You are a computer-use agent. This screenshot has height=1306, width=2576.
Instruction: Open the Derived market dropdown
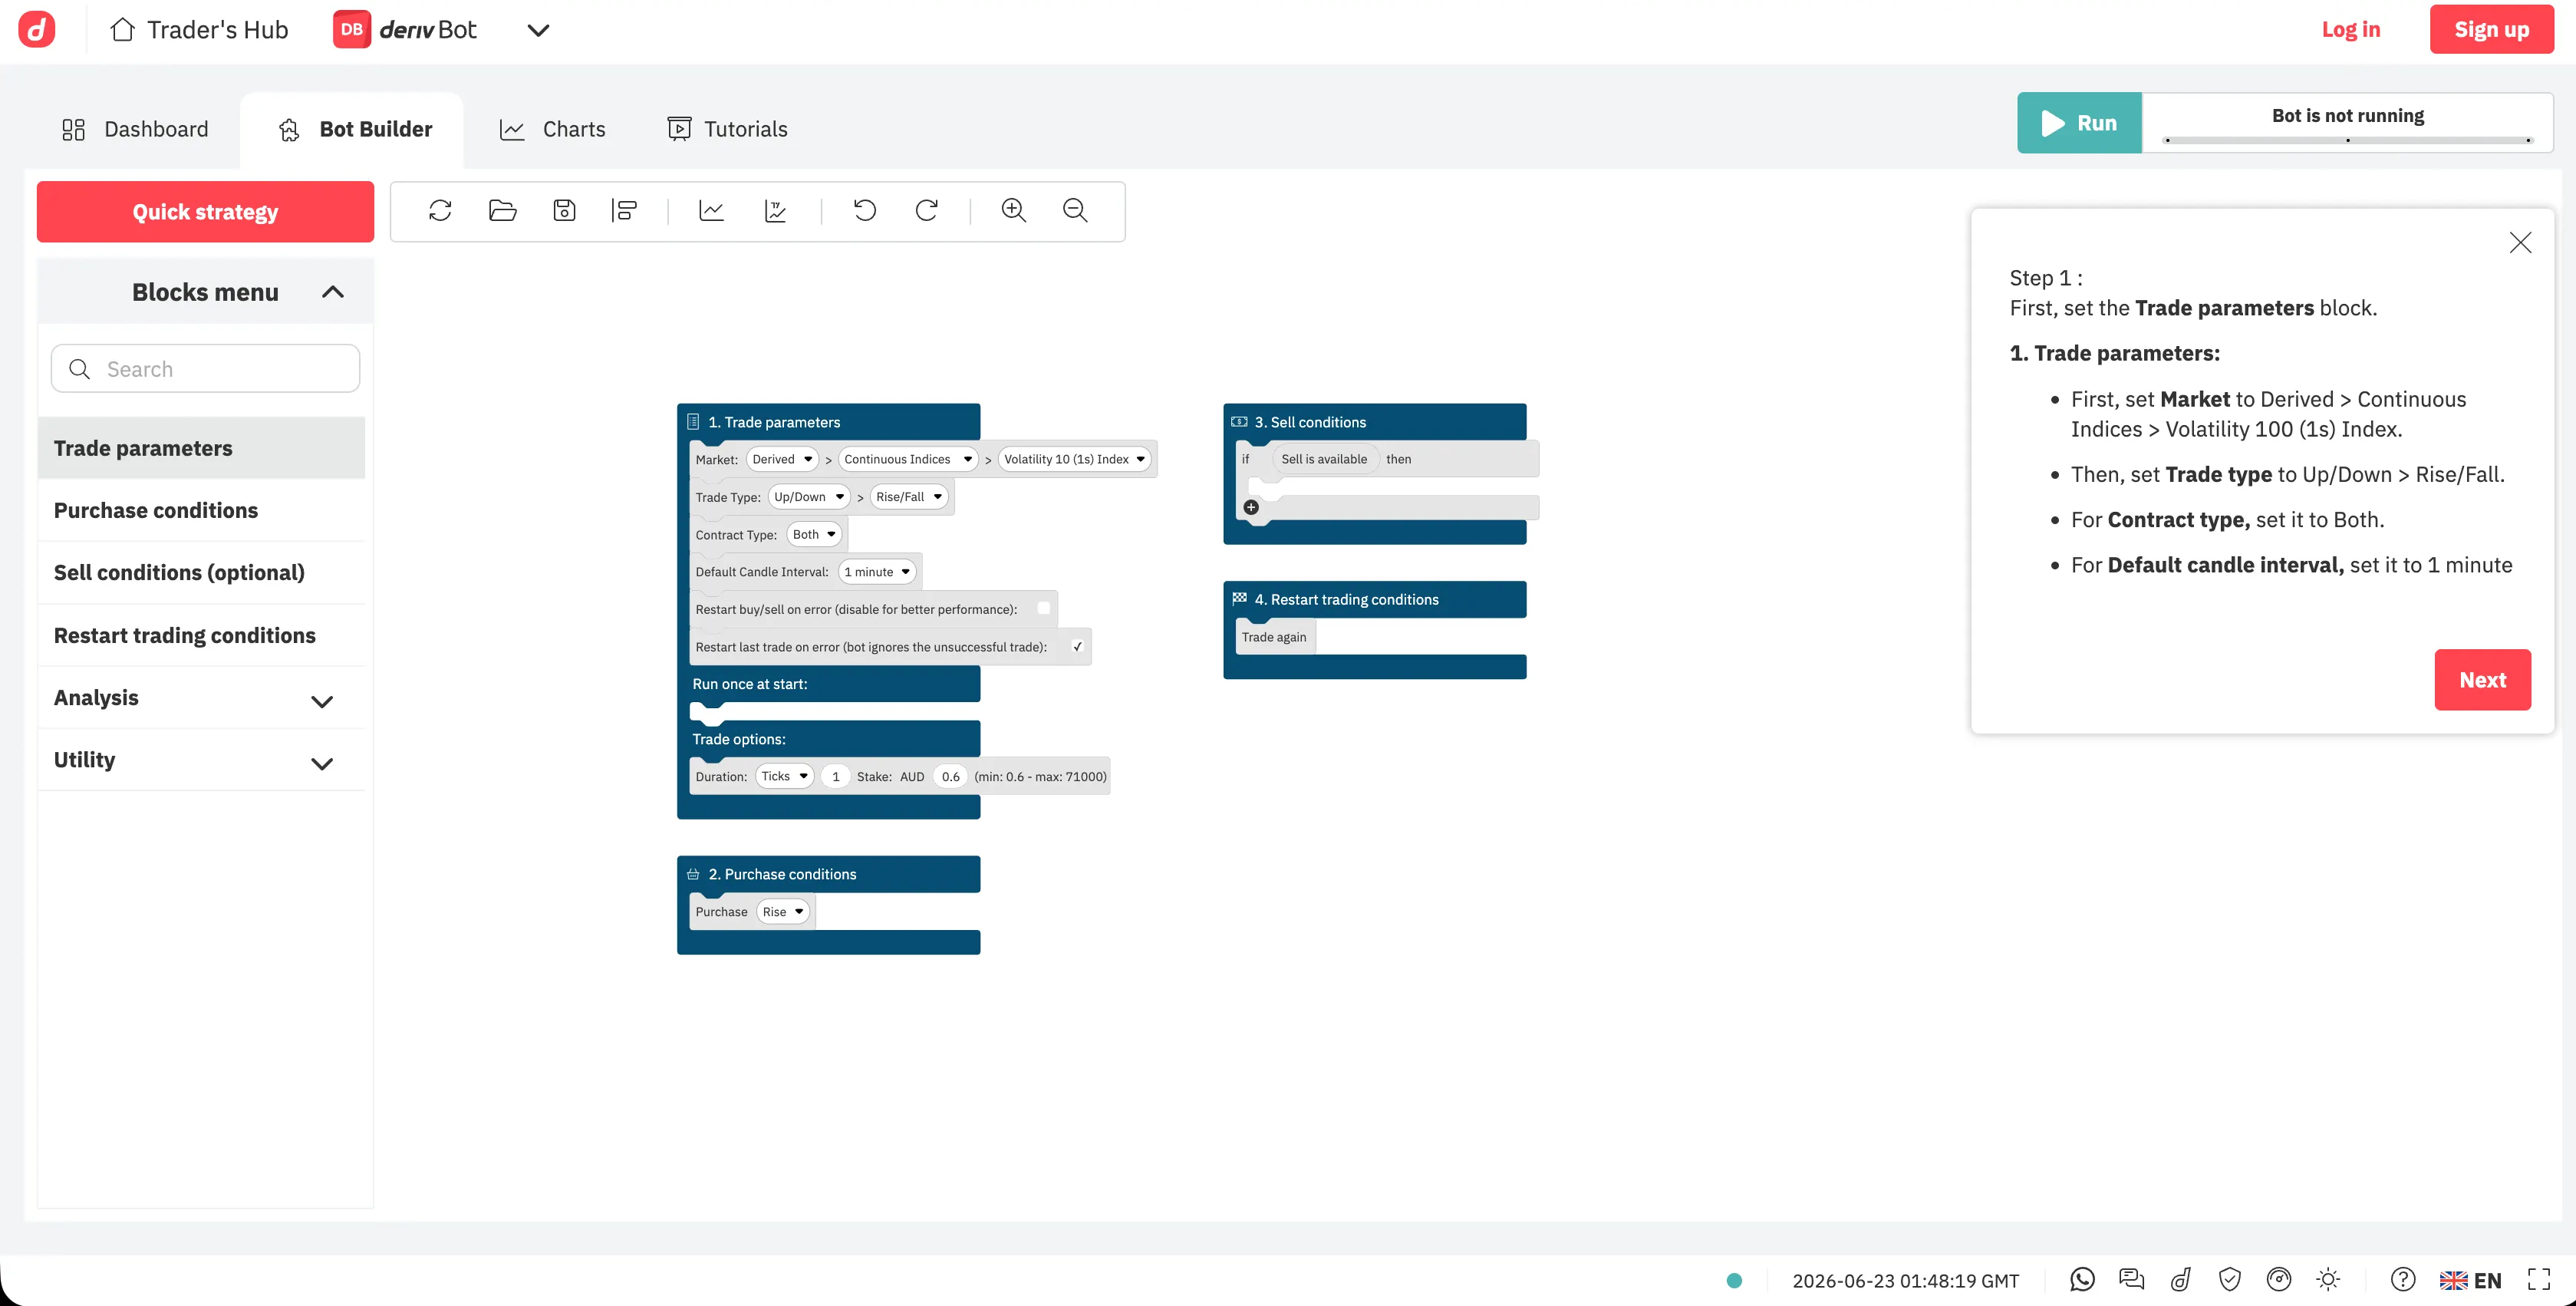pyautogui.click(x=782, y=459)
